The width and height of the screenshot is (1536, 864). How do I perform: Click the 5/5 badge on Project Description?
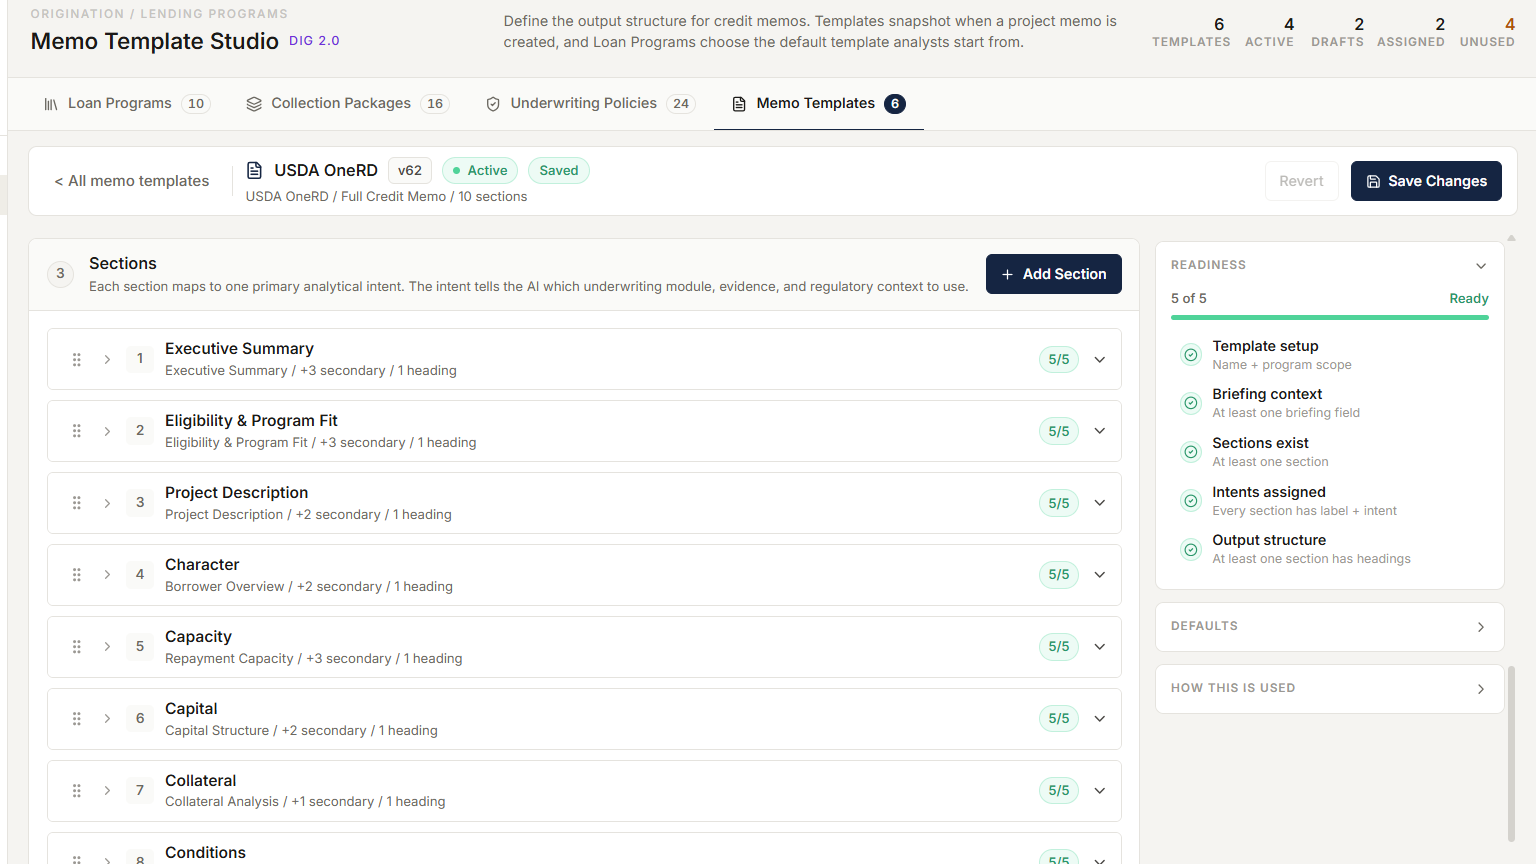point(1059,503)
